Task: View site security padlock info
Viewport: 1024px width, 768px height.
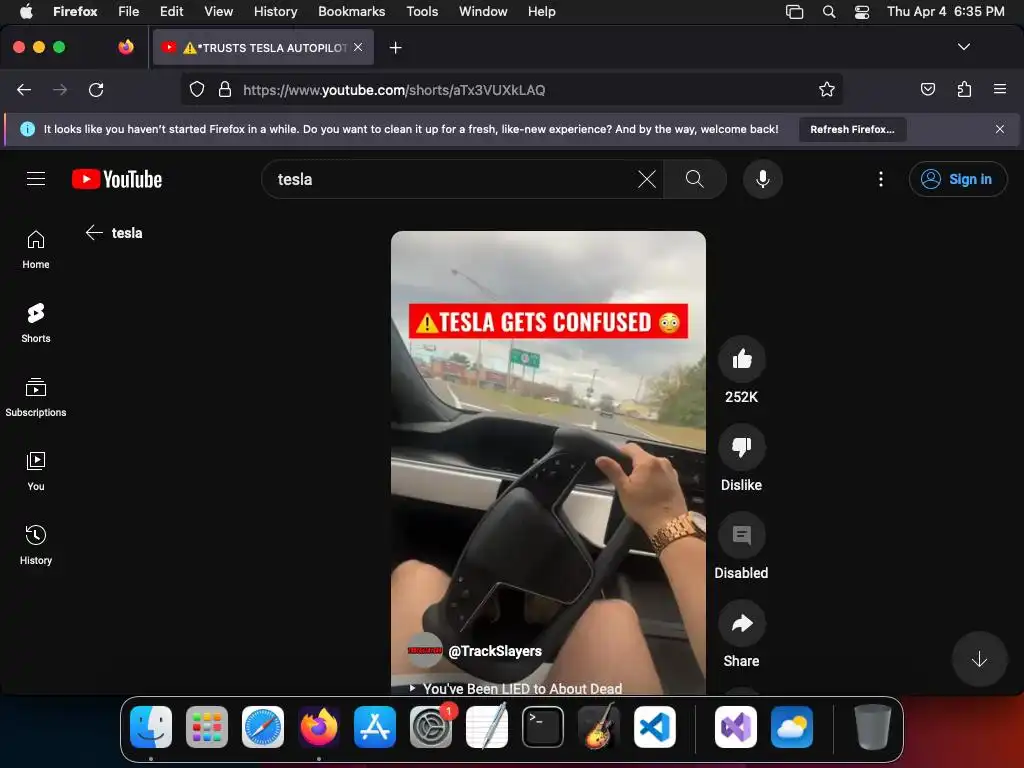Action: click(225, 89)
